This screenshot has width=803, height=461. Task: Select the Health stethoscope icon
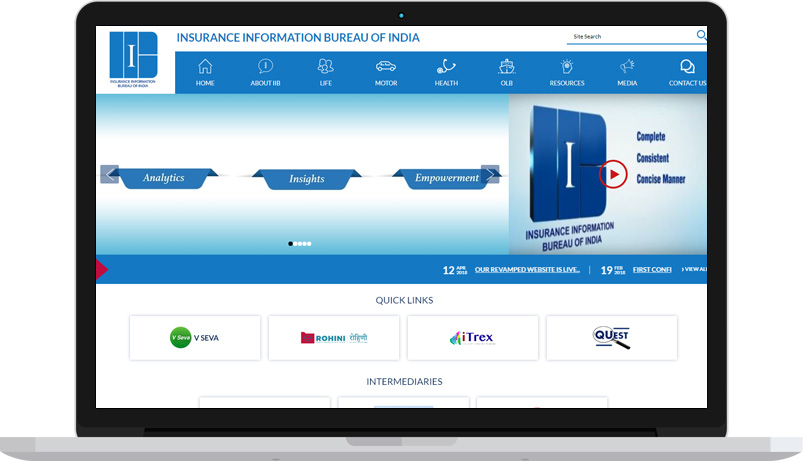pyautogui.click(x=446, y=66)
